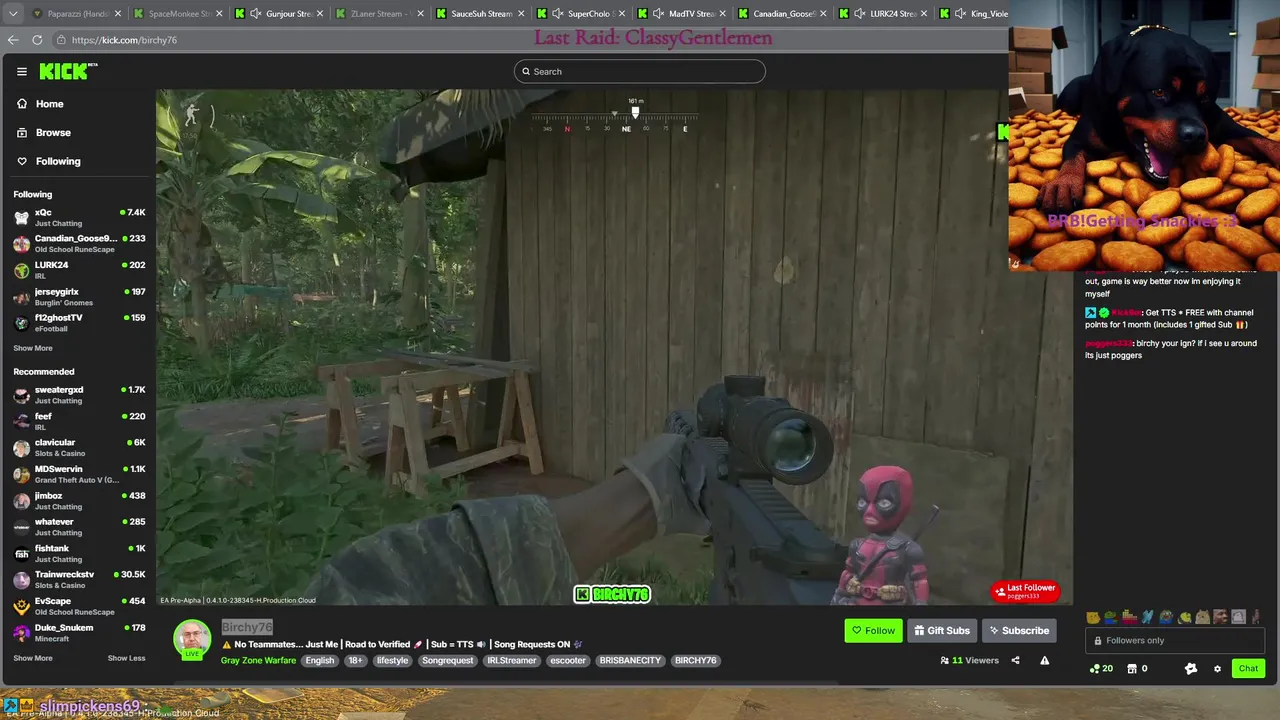Click the address bar URL kick.com/birchy76
This screenshot has height=720, width=1280.
coord(124,40)
